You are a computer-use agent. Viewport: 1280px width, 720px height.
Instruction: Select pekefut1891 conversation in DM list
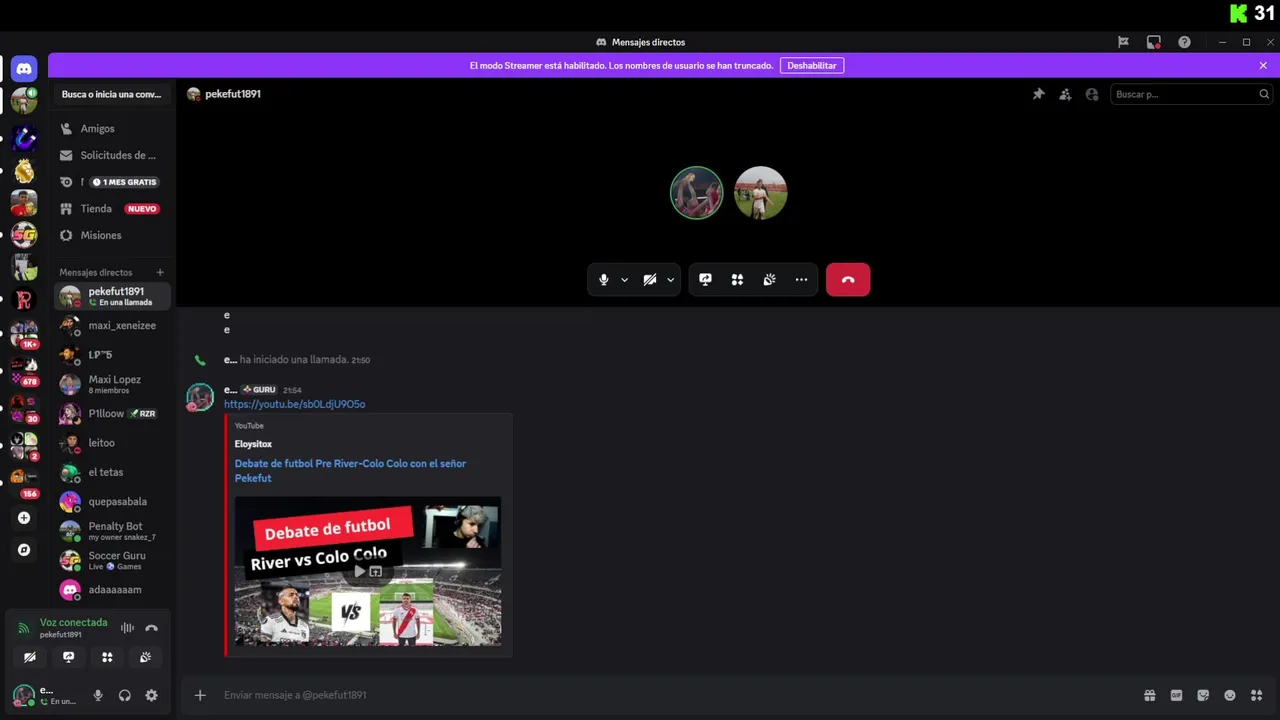(112, 296)
